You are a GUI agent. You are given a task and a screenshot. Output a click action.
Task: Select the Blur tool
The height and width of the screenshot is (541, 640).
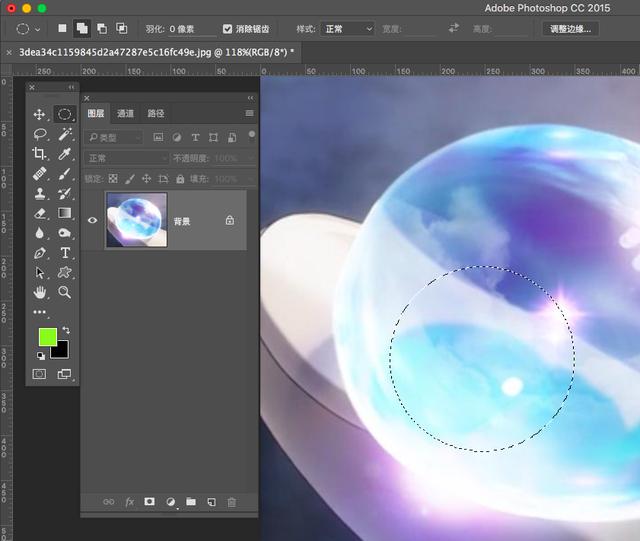pos(39,233)
